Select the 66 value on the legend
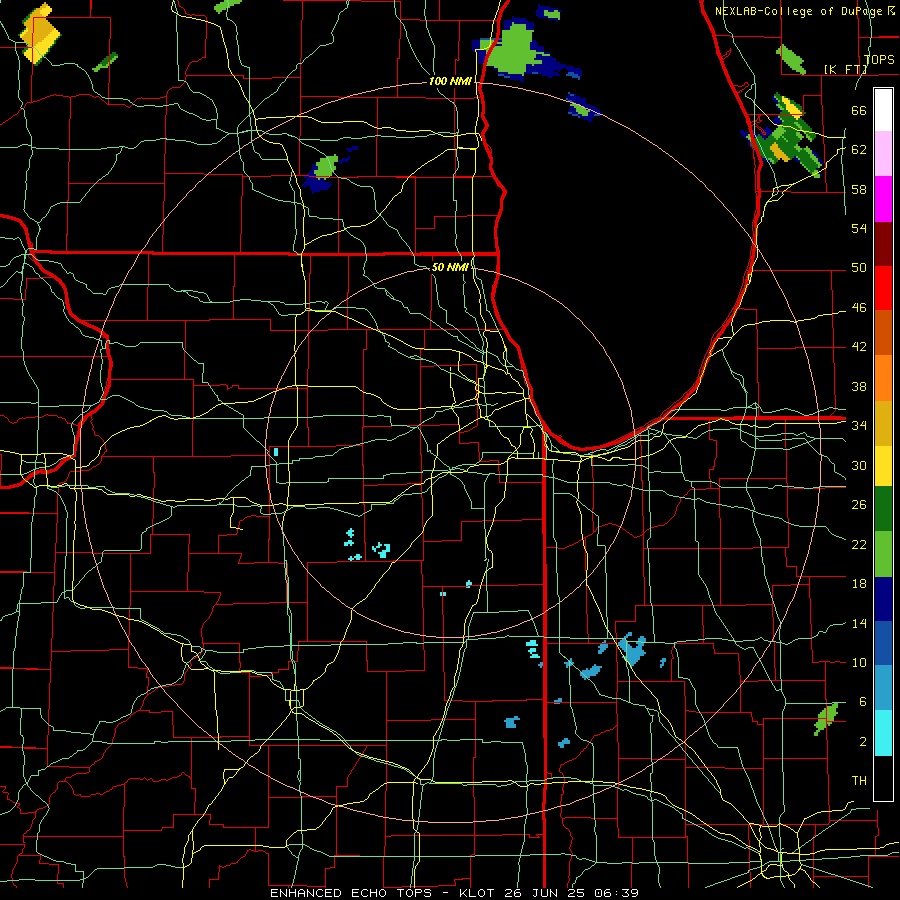900x900 pixels. 859,110
